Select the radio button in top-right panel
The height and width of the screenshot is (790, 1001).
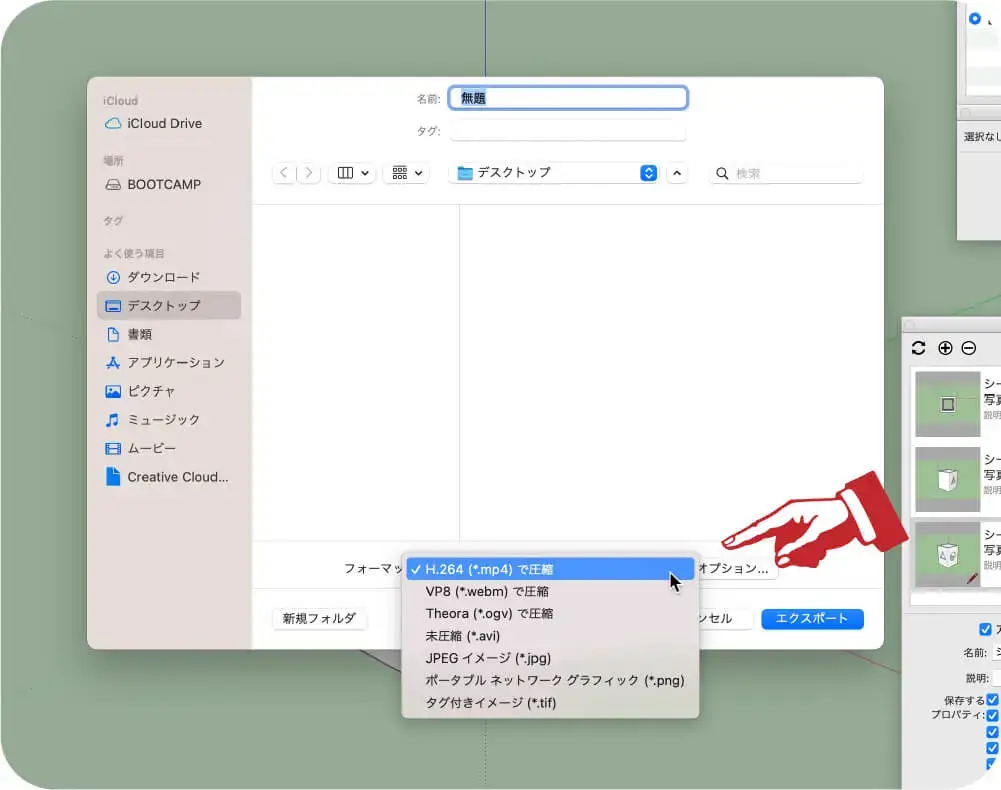[975, 18]
